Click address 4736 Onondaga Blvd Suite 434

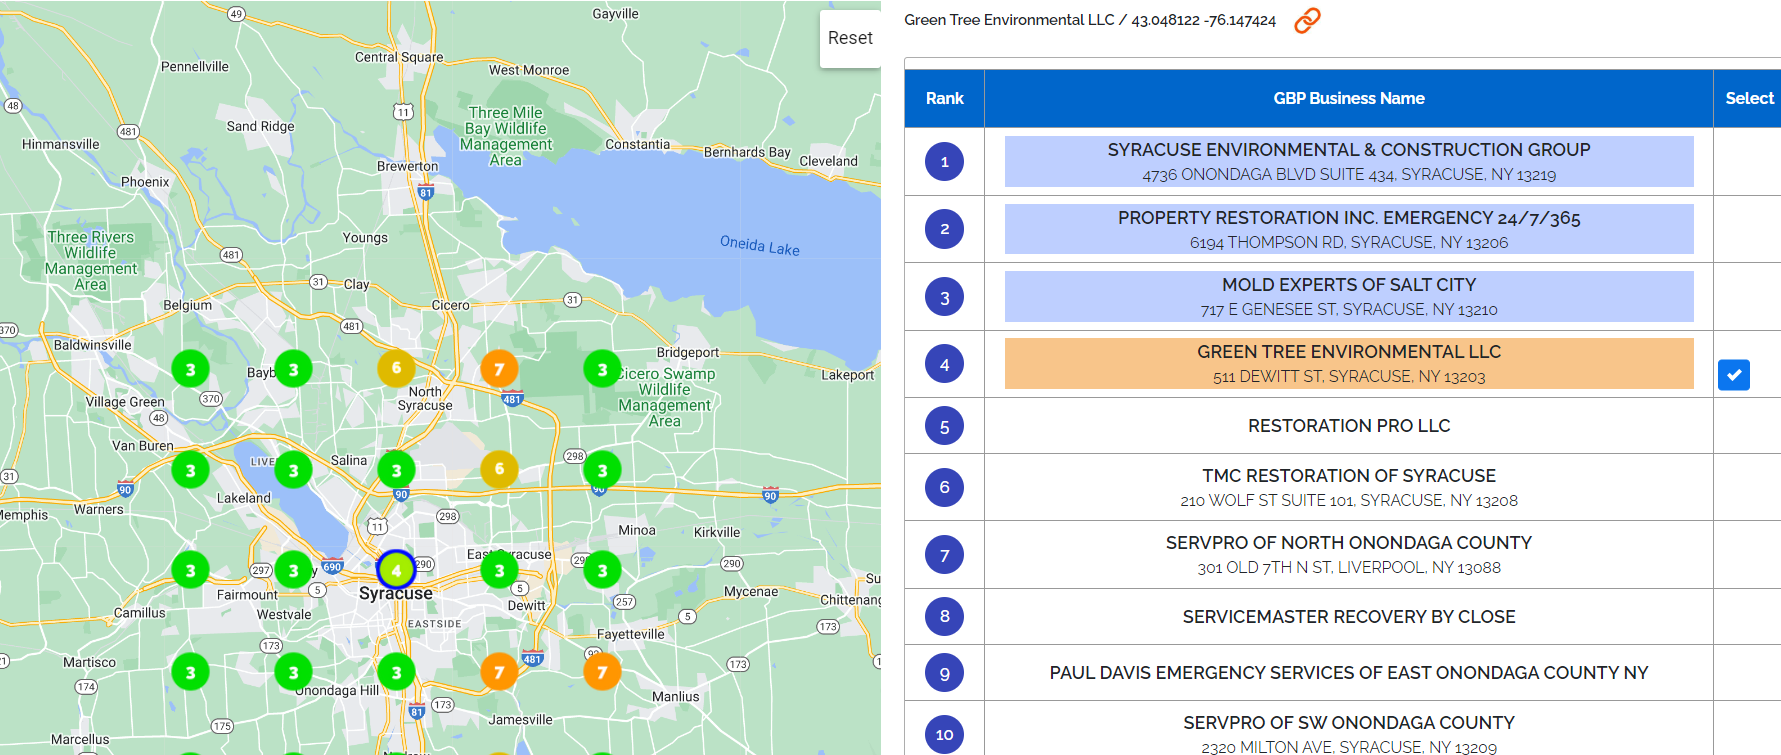click(x=1349, y=175)
